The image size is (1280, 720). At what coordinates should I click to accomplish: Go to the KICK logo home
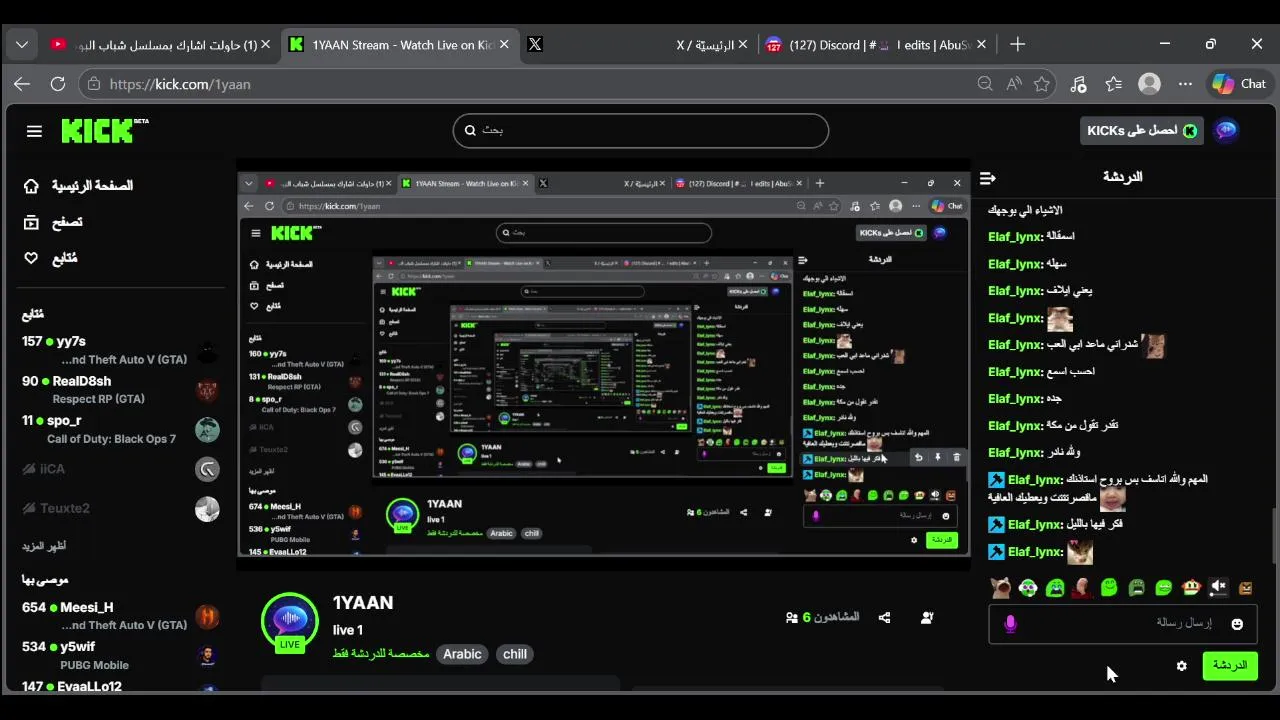click(x=104, y=130)
